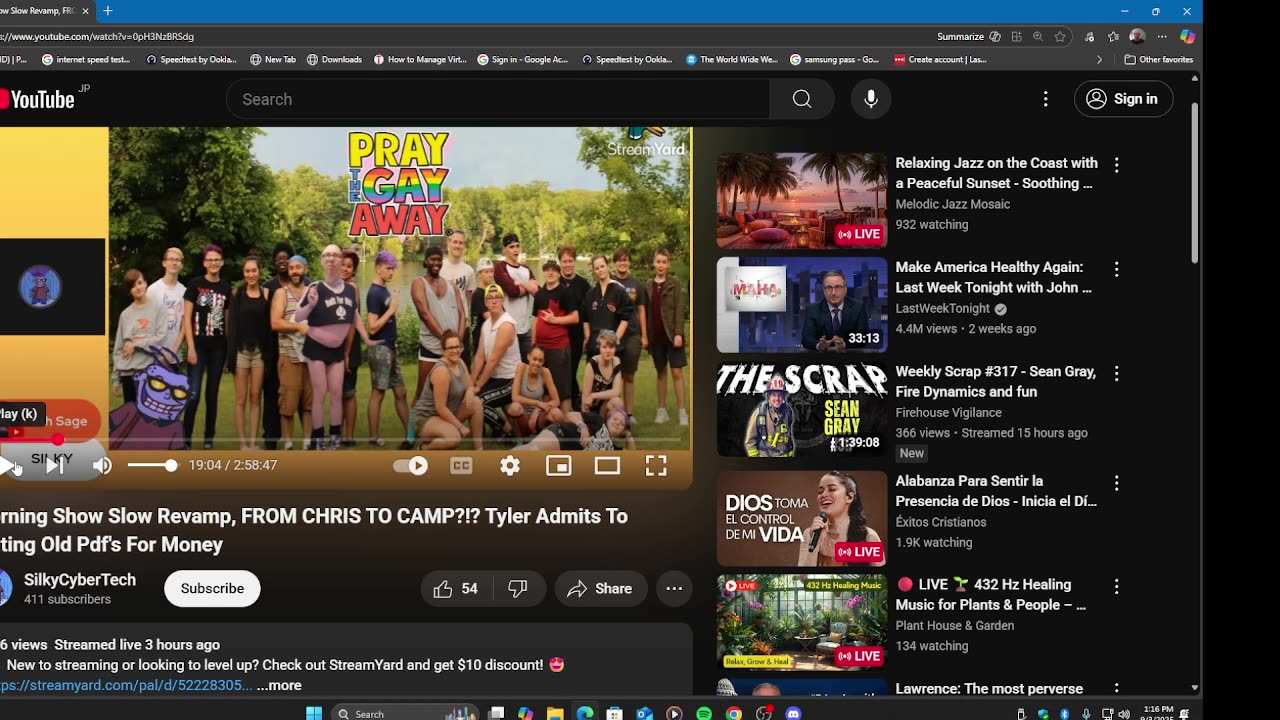Open the Other favorites folder
The image size is (1280, 720).
[x=1159, y=60]
